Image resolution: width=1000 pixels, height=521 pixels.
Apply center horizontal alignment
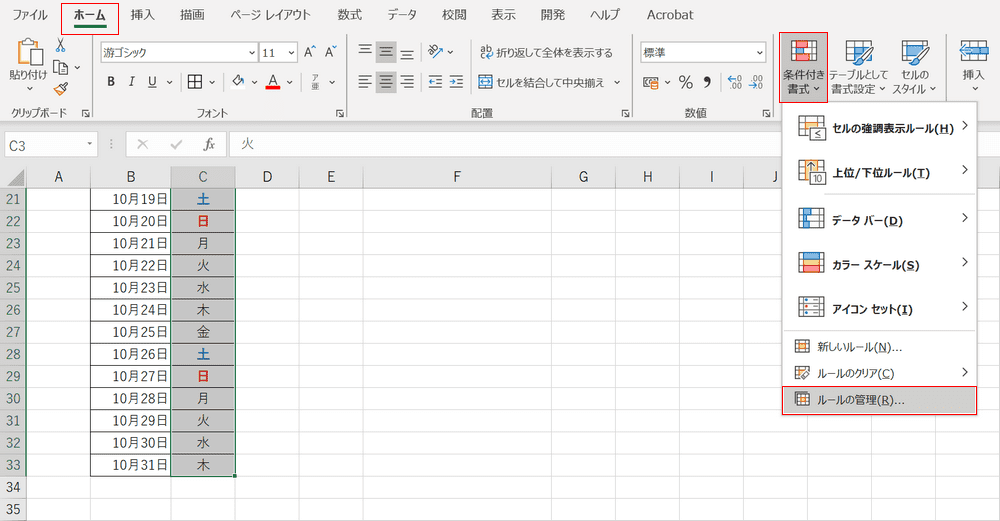tap(386, 82)
